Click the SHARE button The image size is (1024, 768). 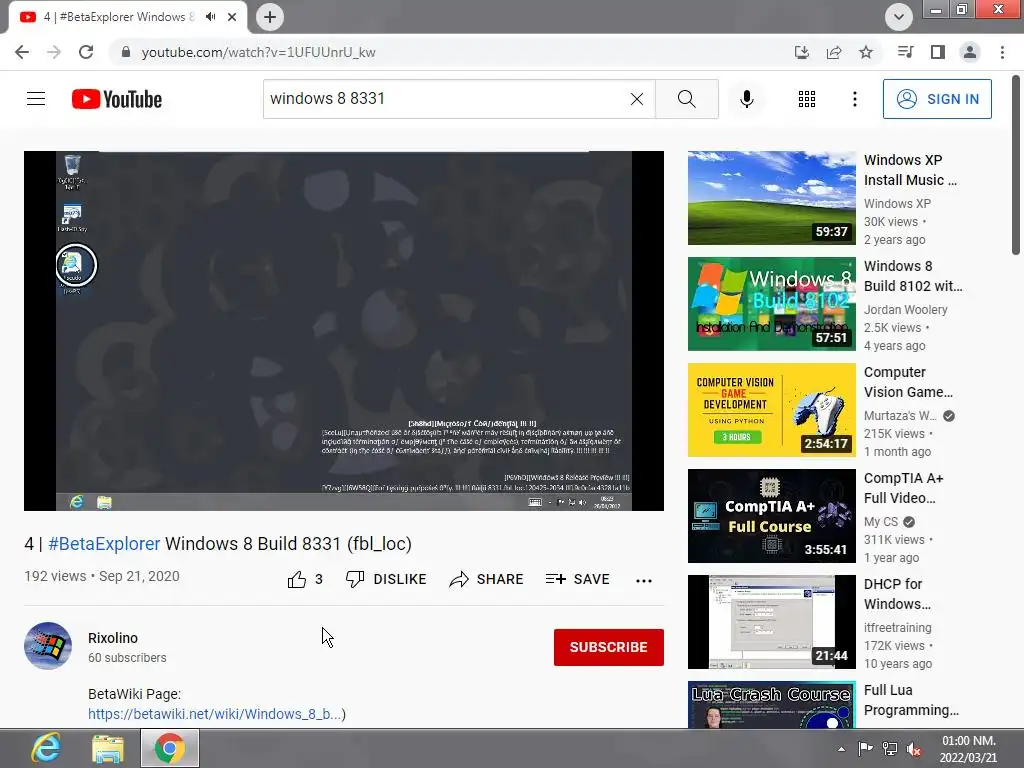click(487, 579)
